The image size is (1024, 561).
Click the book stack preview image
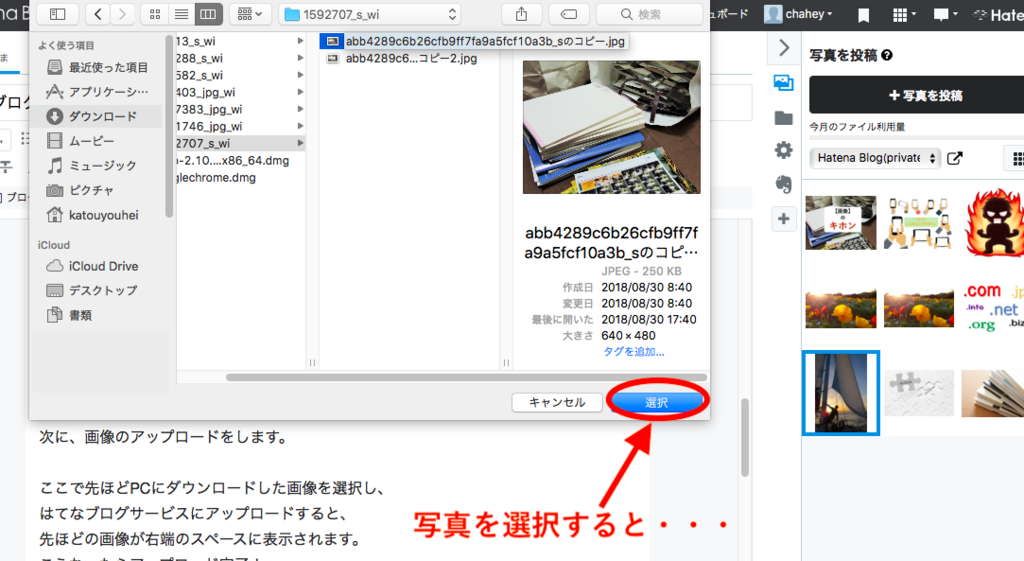pyautogui.click(x=611, y=127)
